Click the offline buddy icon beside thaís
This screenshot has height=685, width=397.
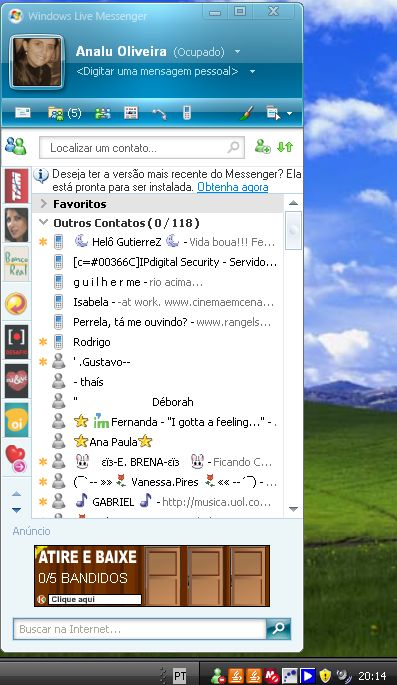pos(59,381)
